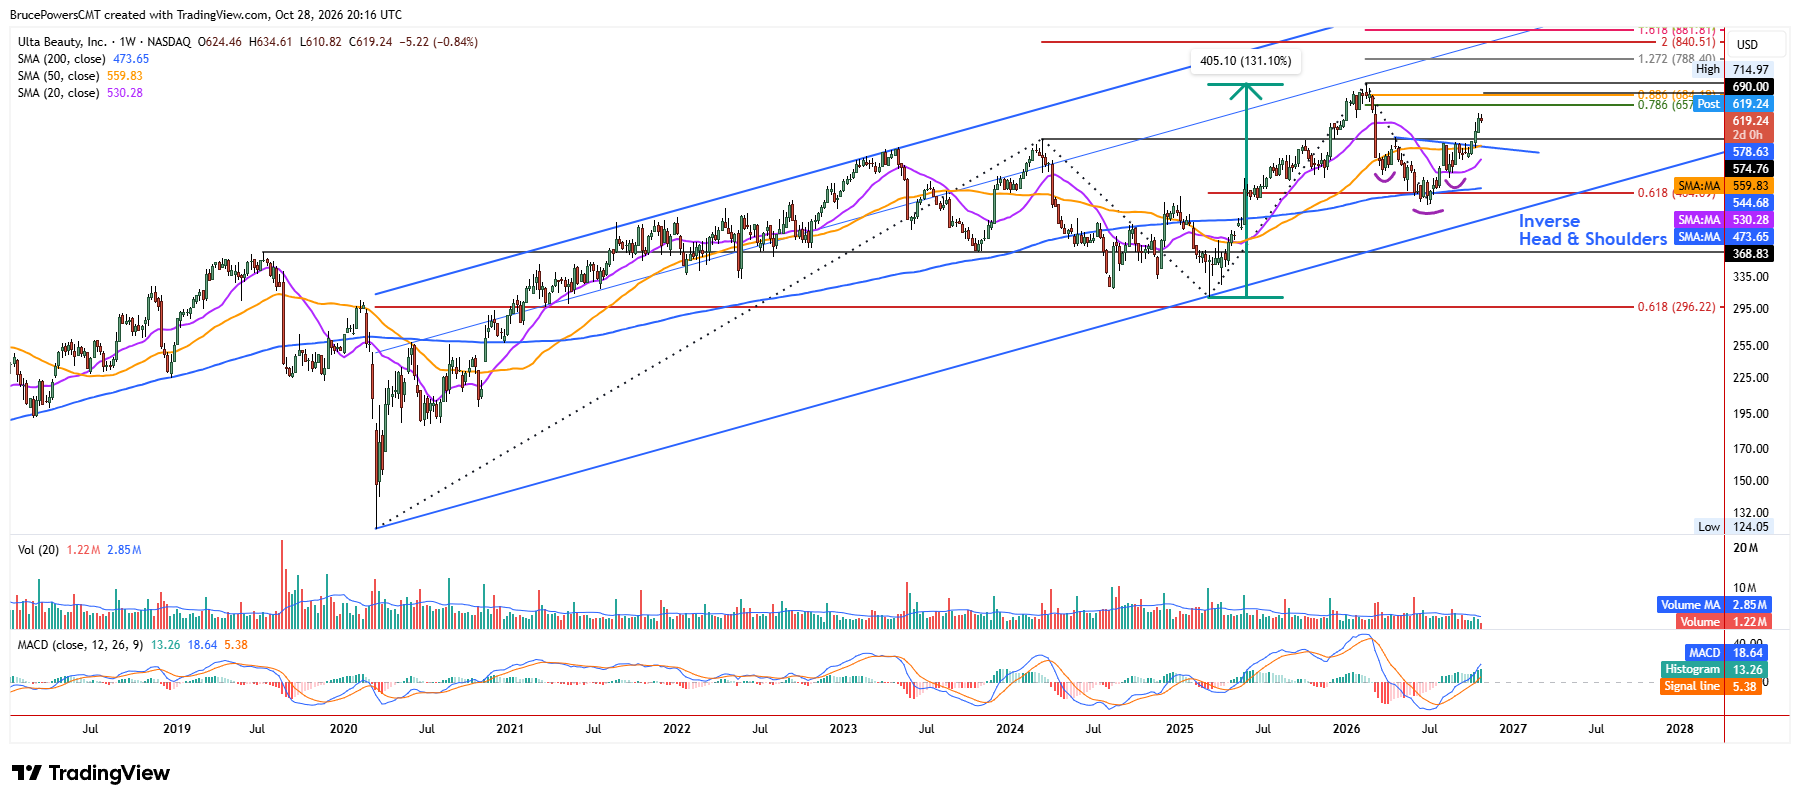The image size is (1800, 803).
Task: Click the 225.00 price axis tick
Action: (x=1751, y=378)
